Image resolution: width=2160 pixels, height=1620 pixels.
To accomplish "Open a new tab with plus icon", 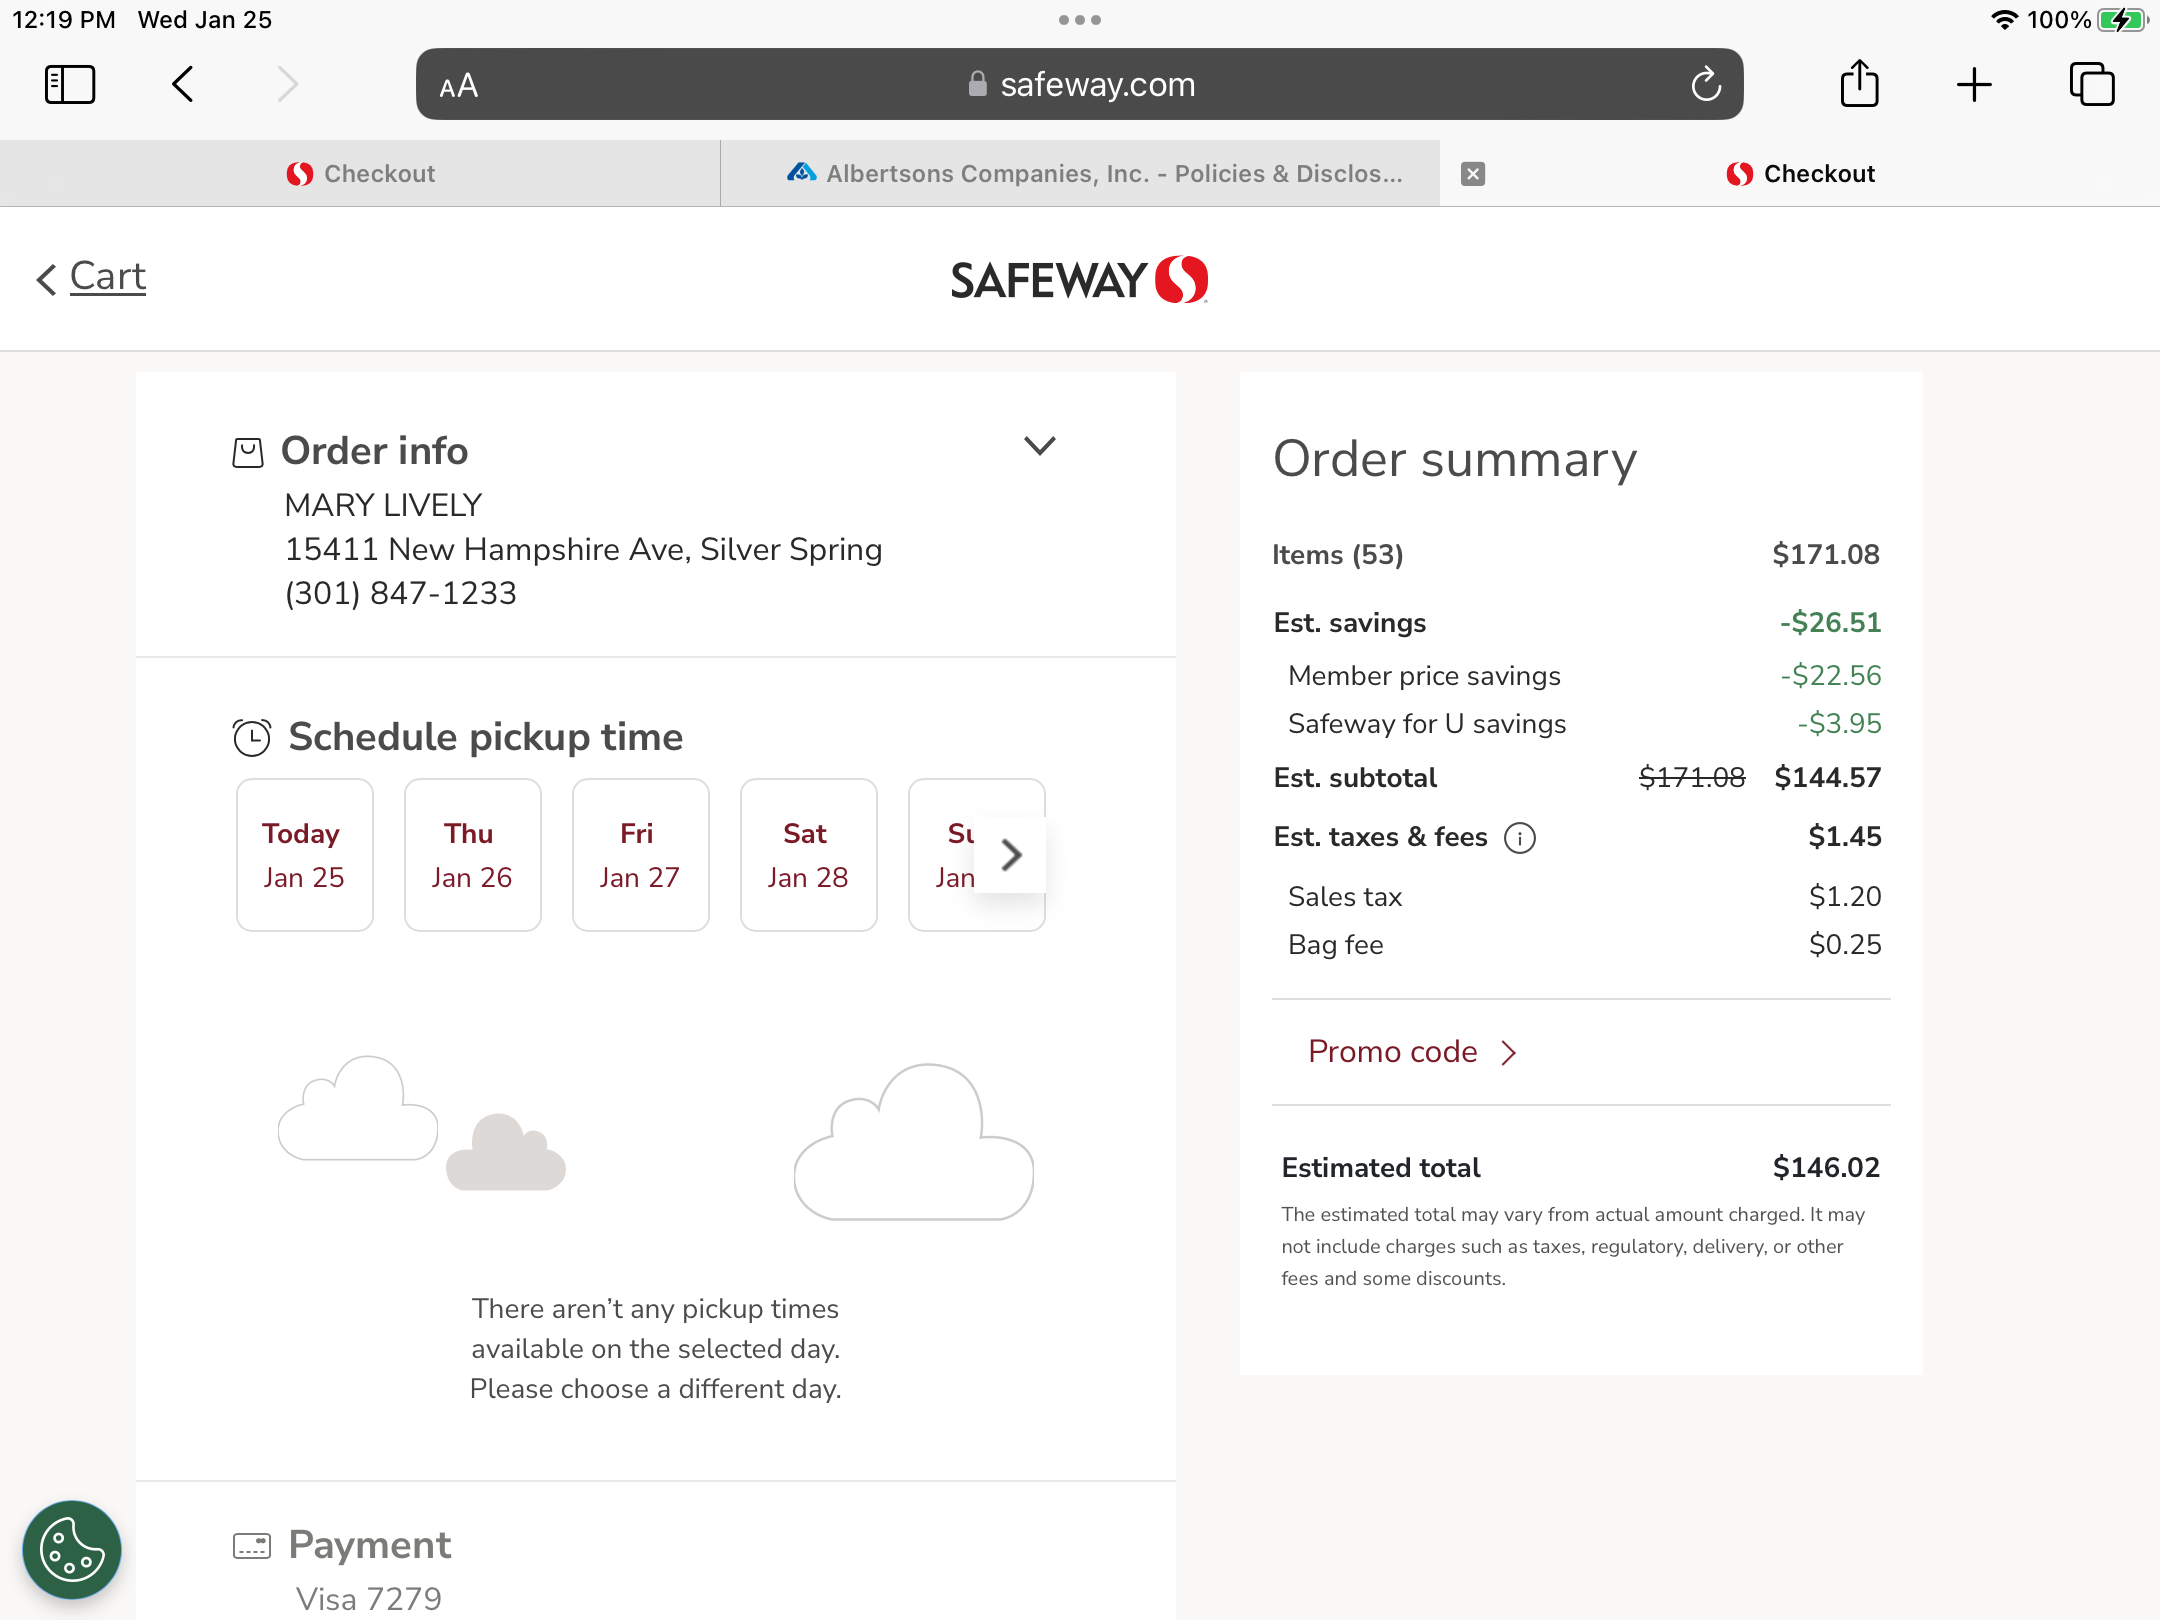I will 1974,85.
